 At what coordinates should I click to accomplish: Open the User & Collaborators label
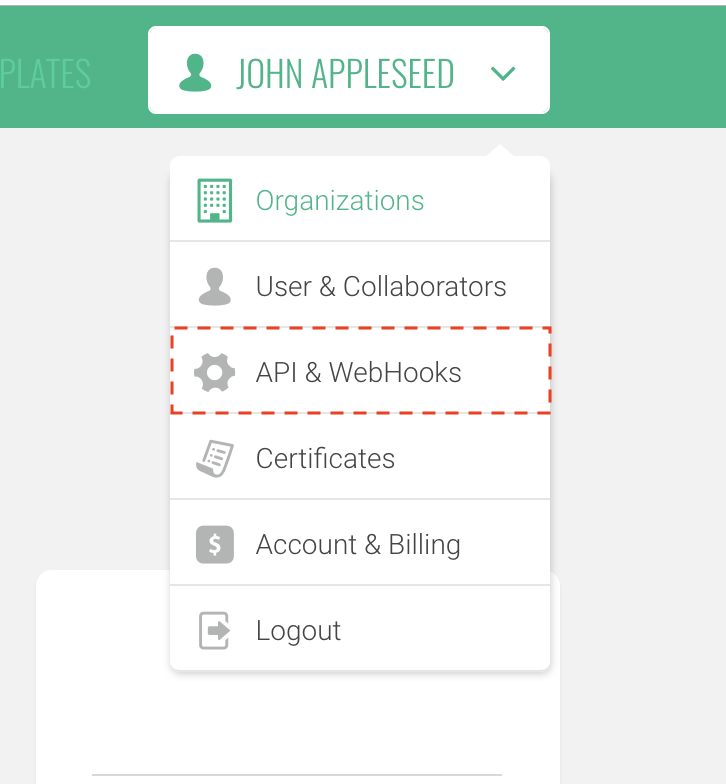pyautogui.click(x=381, y=286)
